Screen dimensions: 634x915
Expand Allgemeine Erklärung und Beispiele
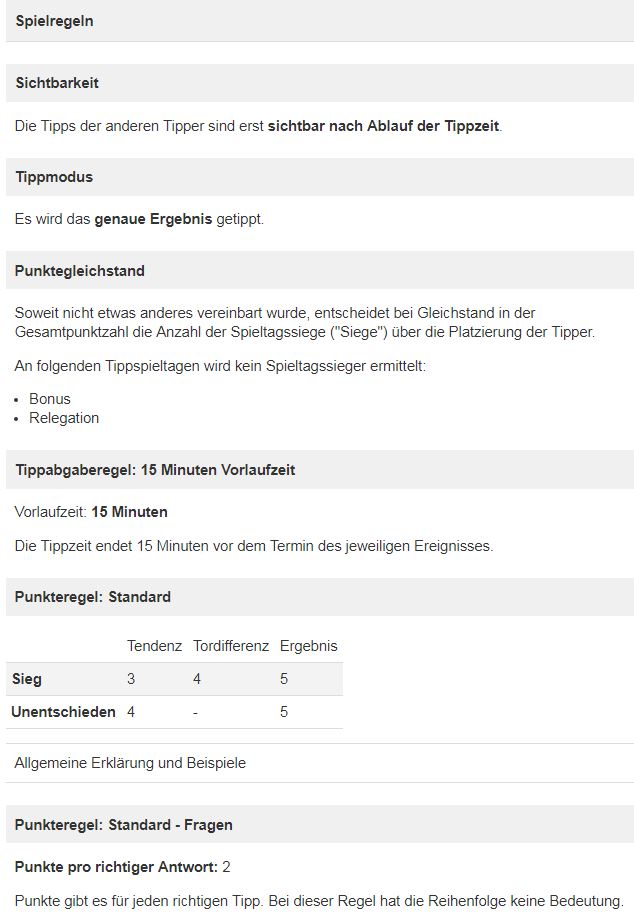click(130, 763)
